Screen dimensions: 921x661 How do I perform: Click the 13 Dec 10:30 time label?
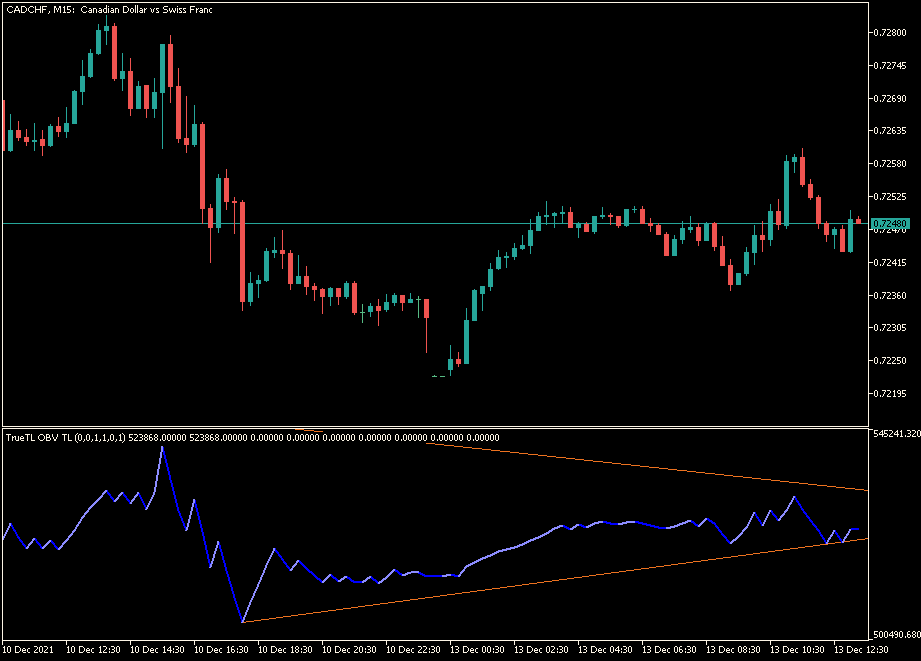pyautogui.click(x=798, y=650)
